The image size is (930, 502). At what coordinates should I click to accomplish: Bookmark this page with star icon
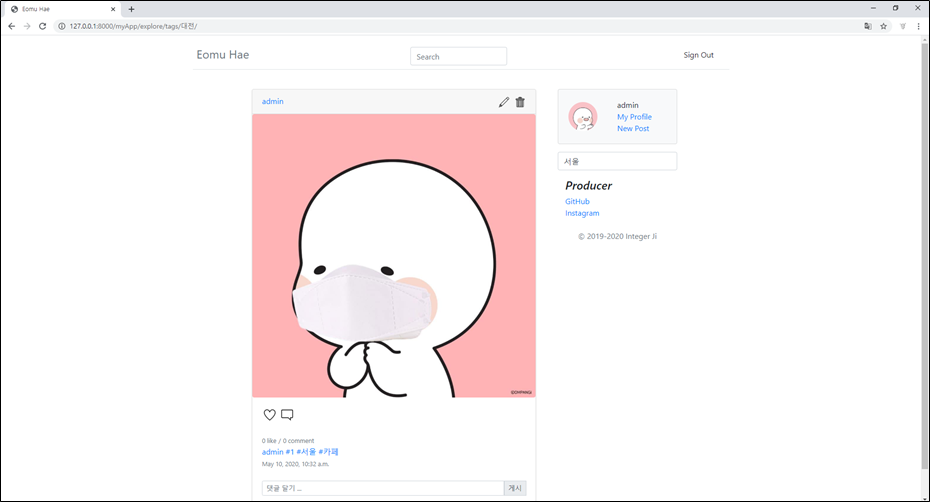click(883, 26)
